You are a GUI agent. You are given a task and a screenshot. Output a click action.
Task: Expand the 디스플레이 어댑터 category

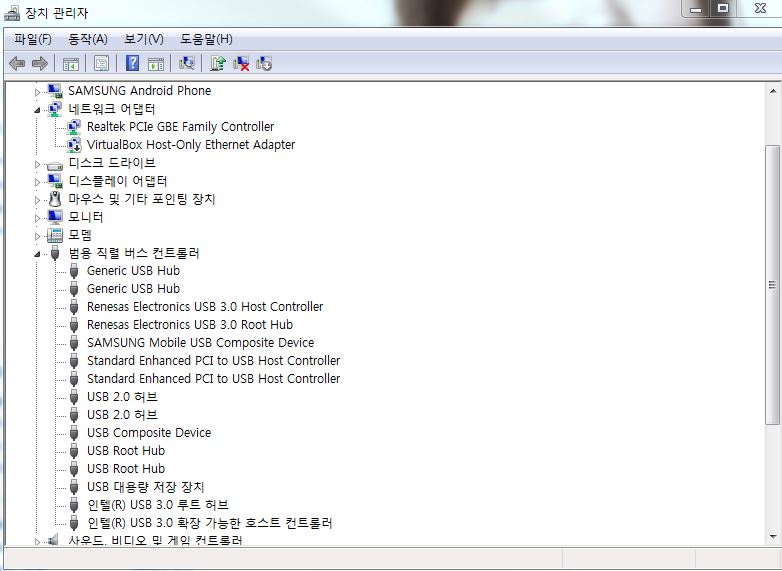tap(37, 182)
